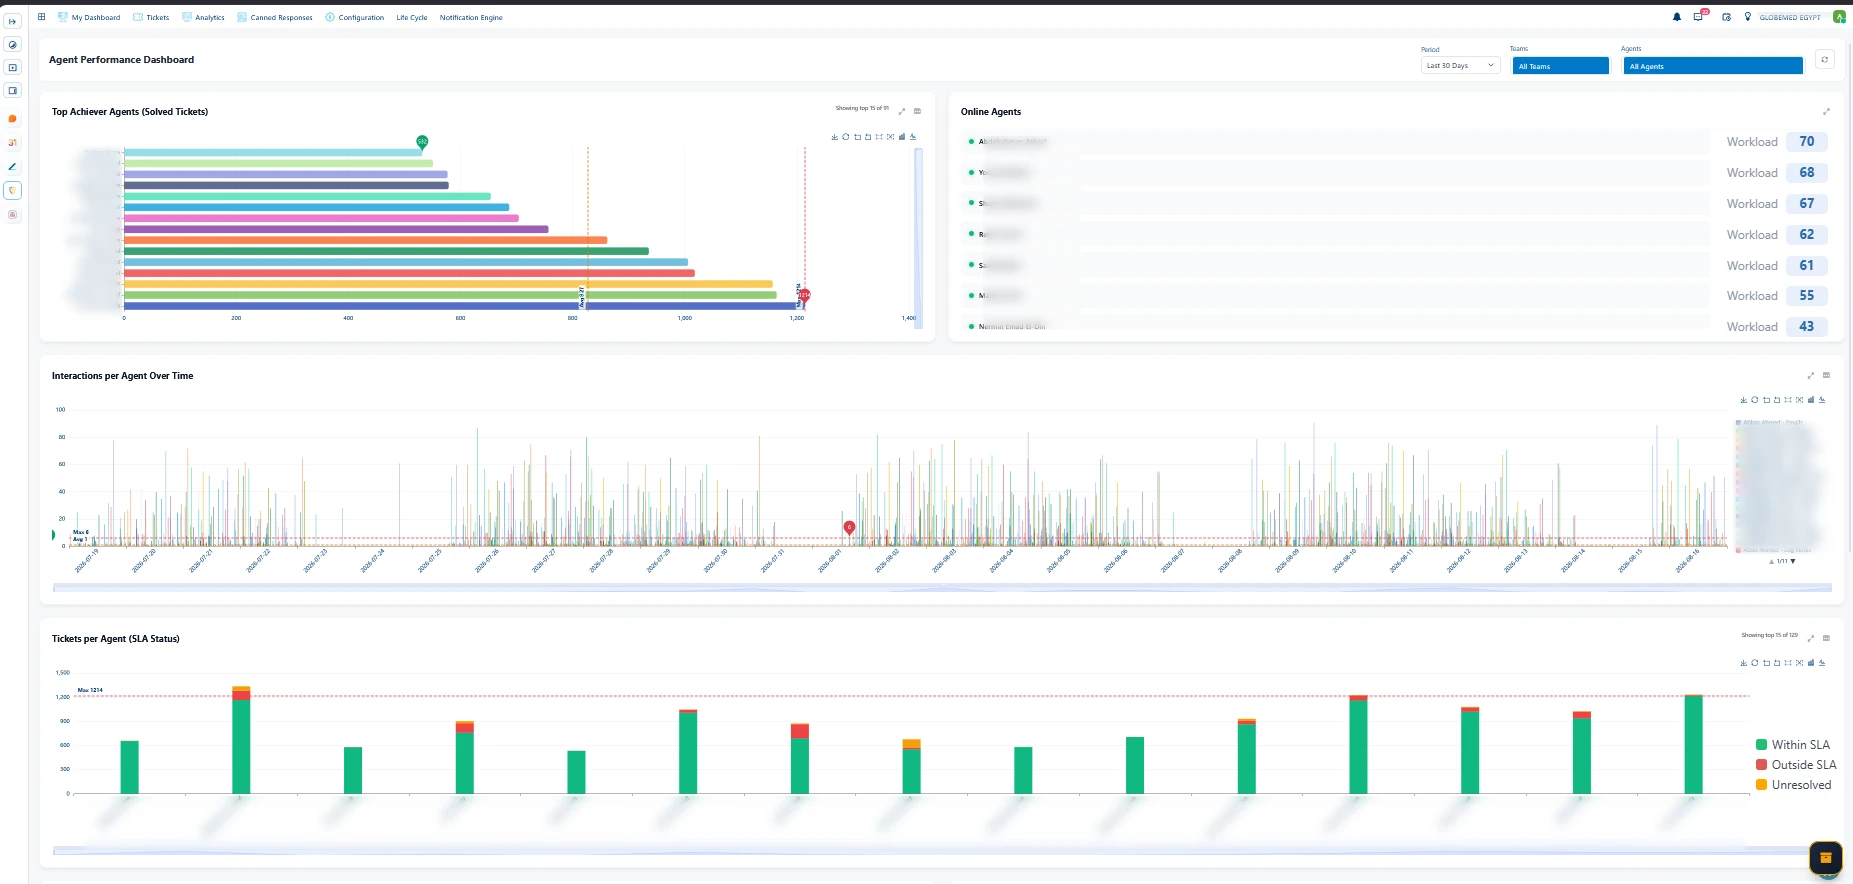Click the yellow chat widget button at bottom right

coord(1825,858)
